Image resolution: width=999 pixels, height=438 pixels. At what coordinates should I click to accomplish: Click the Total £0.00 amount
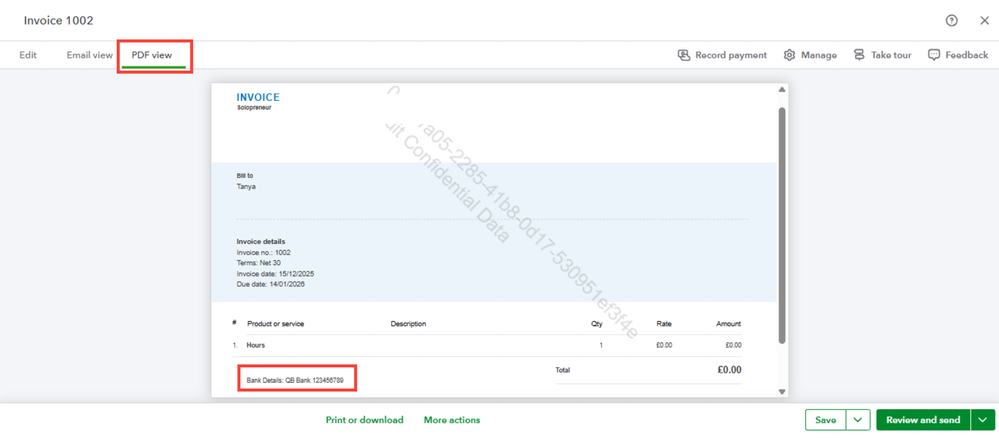[x=729, y=370]
